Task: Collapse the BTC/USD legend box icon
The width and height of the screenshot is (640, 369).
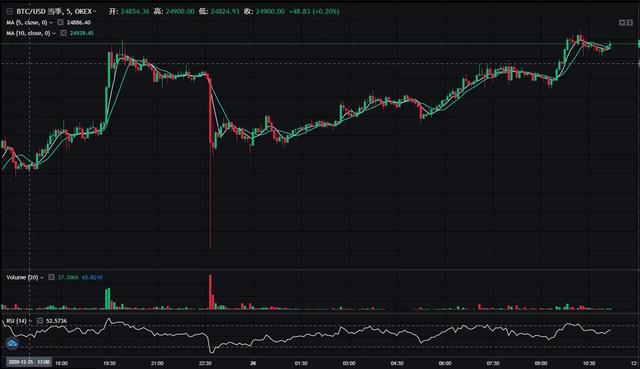Action: (x=9, y=11)
